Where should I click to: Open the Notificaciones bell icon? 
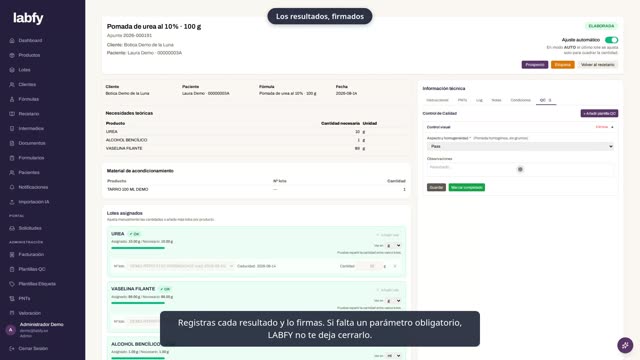click(x=12, y=187)
